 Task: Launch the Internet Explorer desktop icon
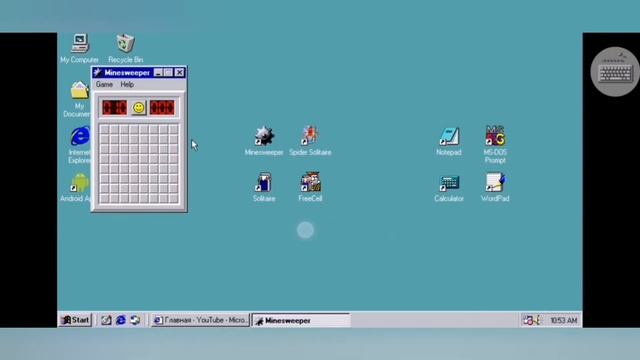click(x=80, y=136)
